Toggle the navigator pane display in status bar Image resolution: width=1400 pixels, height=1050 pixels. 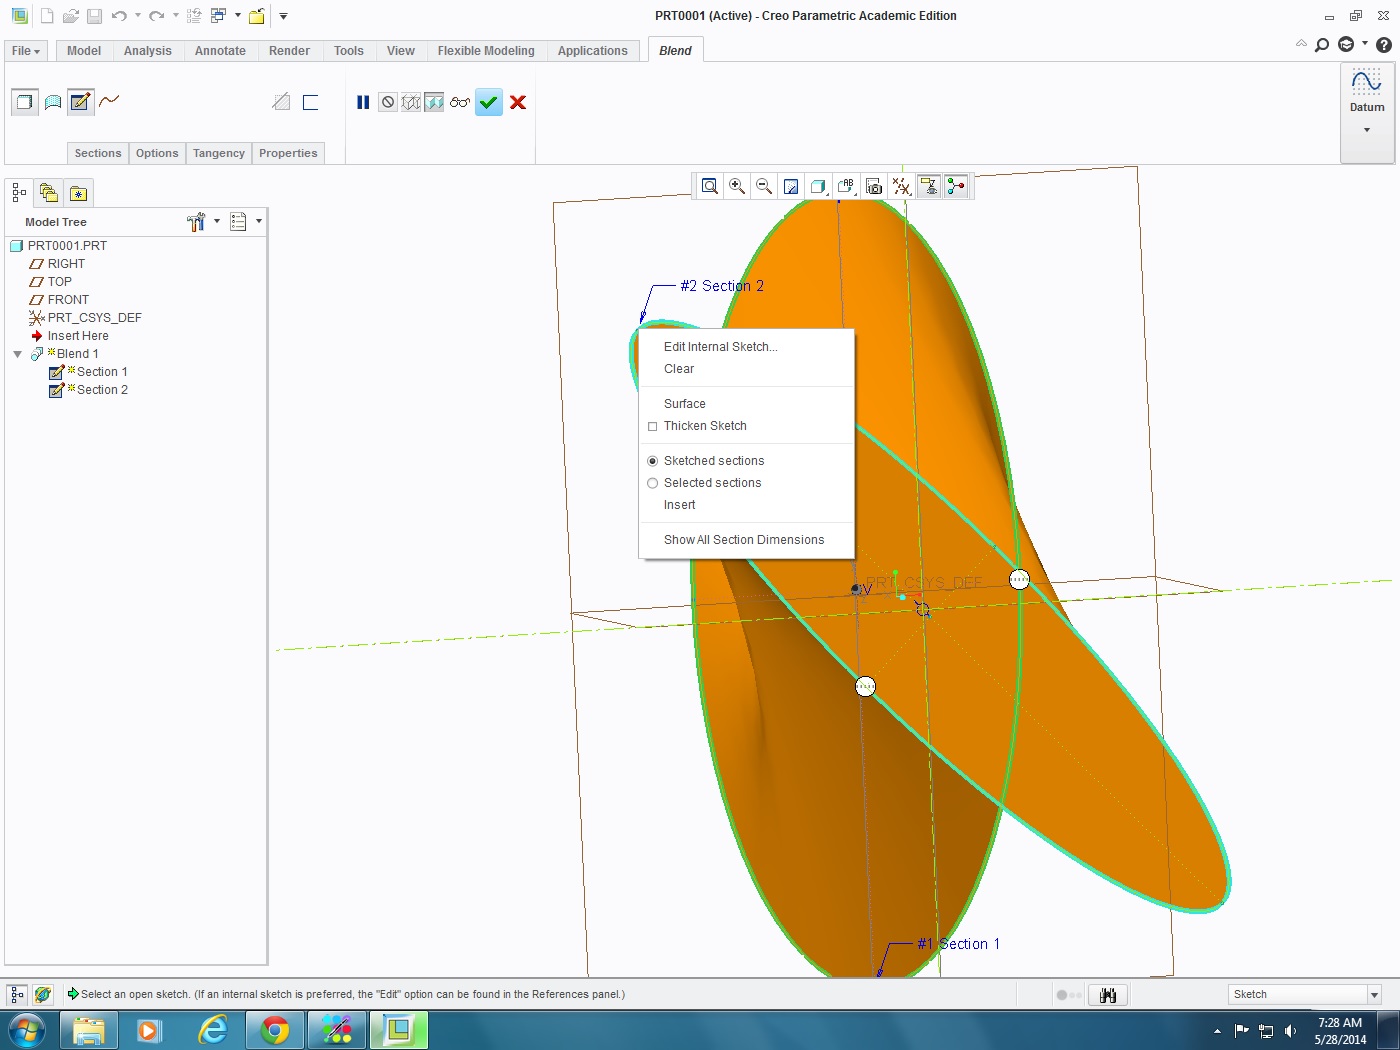point(17,994)
